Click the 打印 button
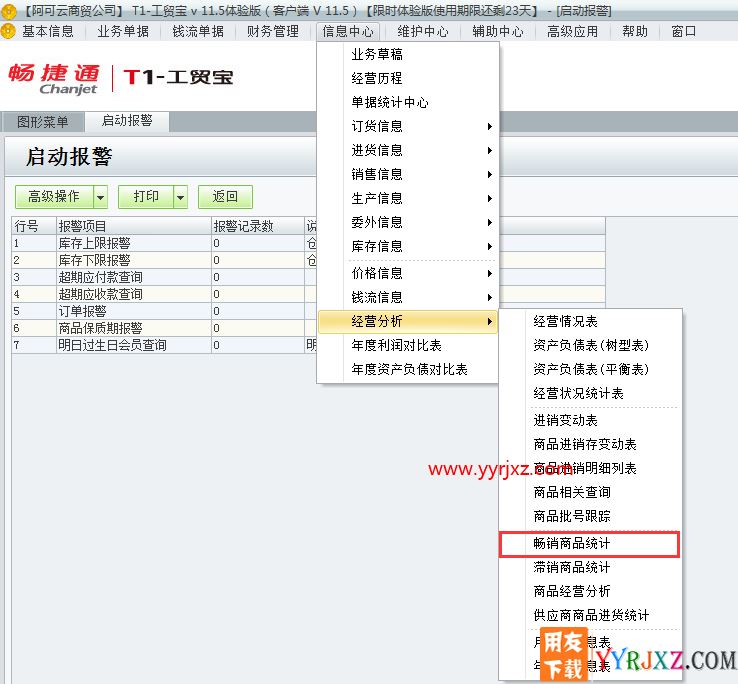 click(x=146, y=197)
